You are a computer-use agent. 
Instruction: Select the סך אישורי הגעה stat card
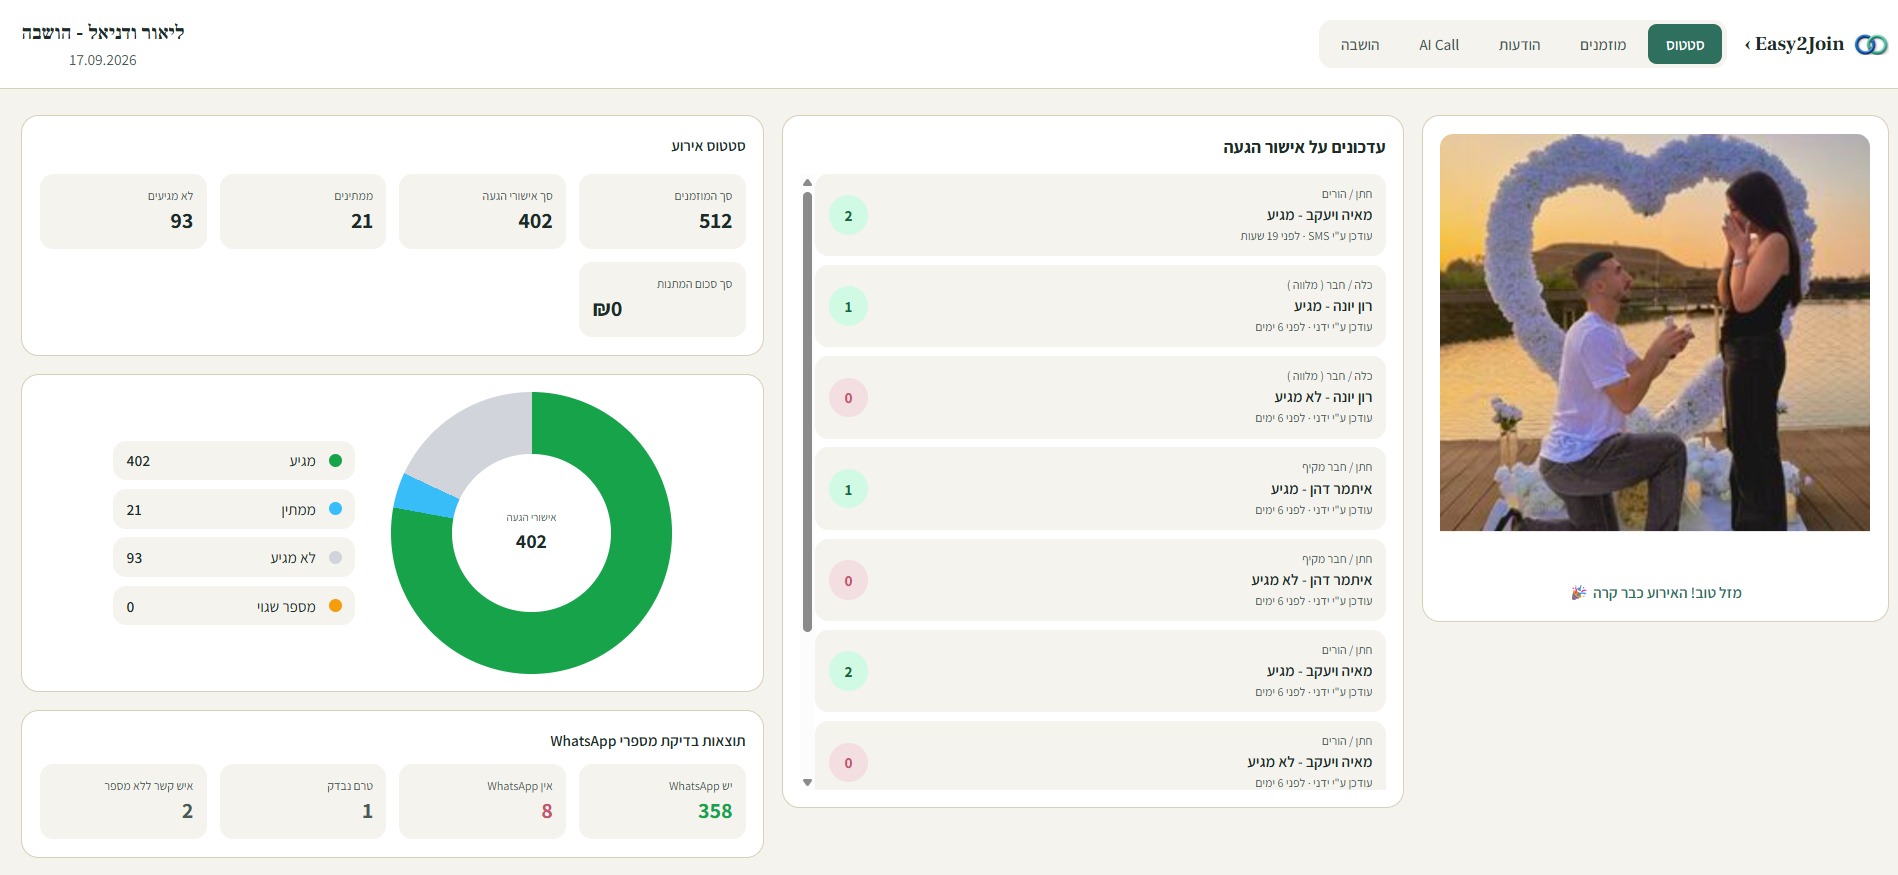482,211
